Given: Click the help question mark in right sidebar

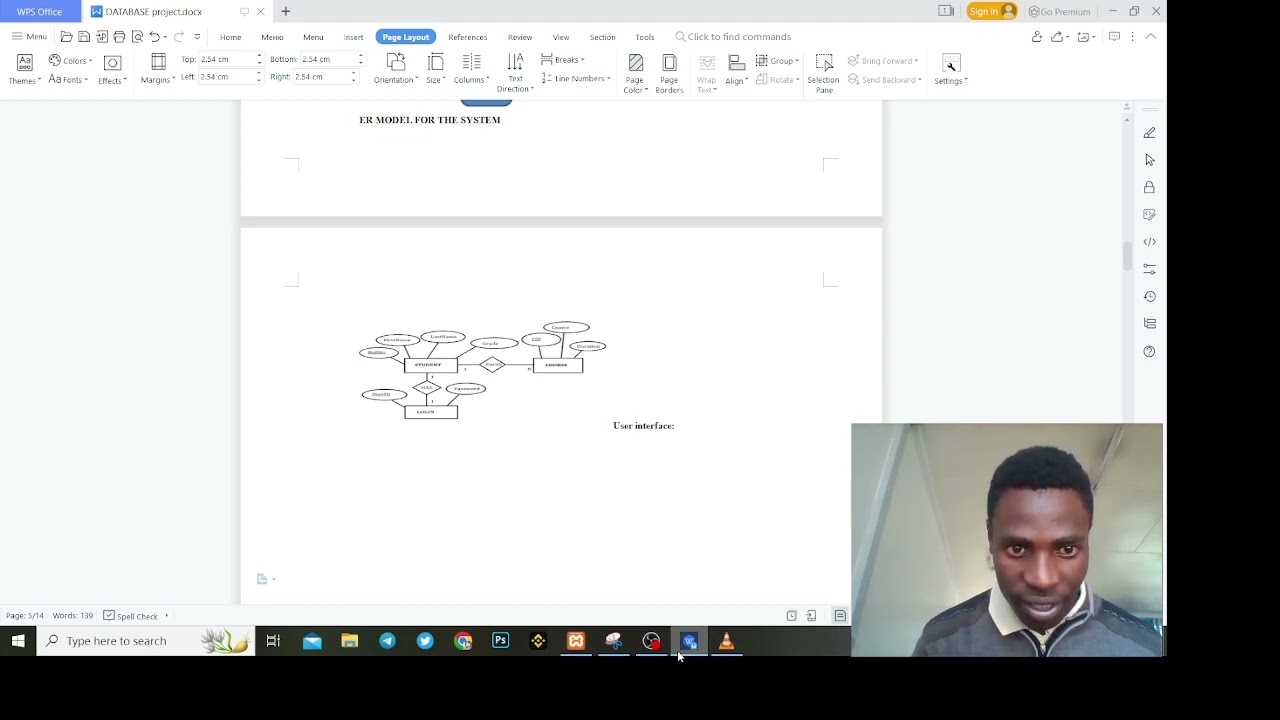Looking at the screenshot, I should coord(1149,351).
